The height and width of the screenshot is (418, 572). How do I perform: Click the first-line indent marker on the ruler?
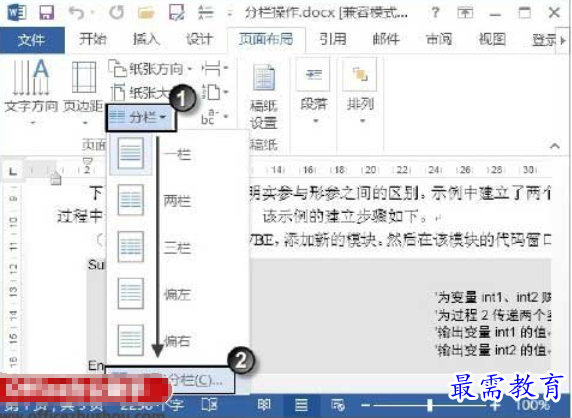coord(88,160)
